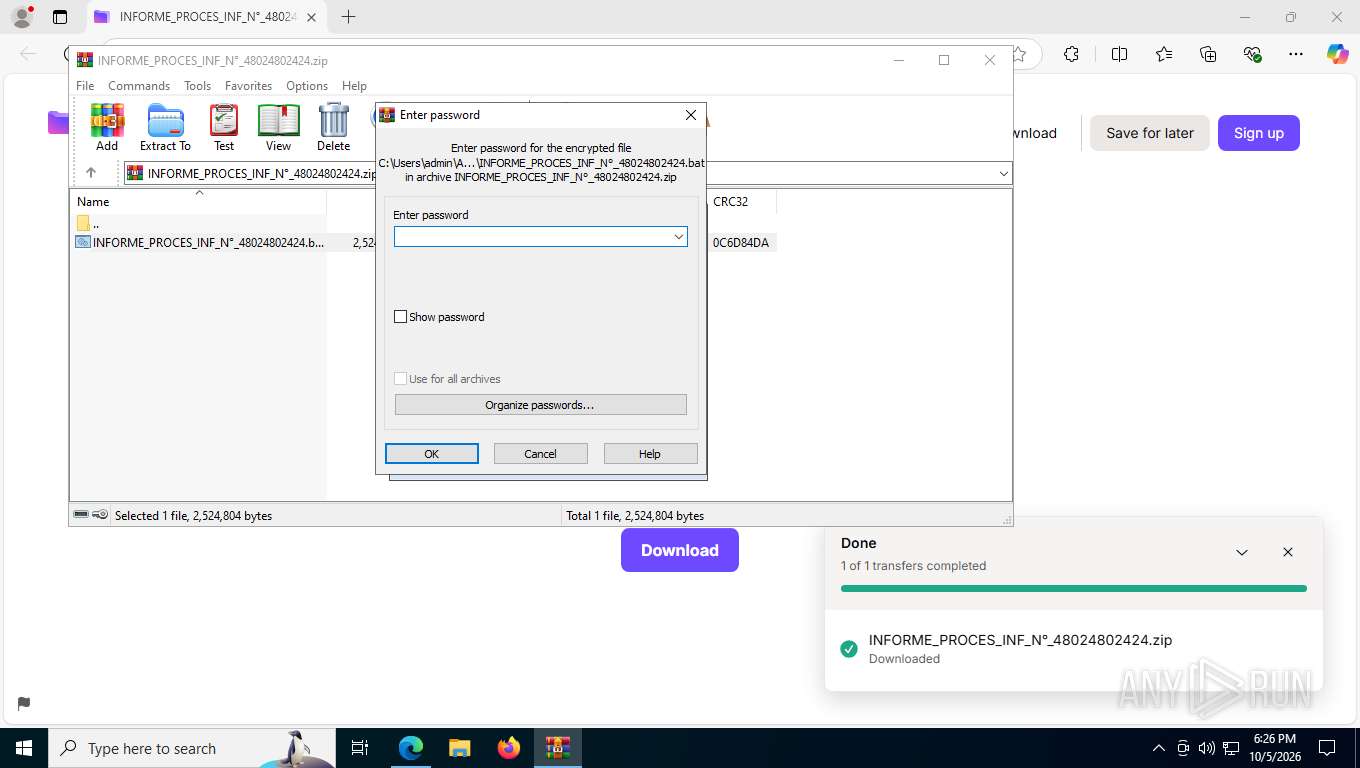This screenshot has width=1360, height=768.
Task: Open Edge collections icon
Action: pyautogui.click(x=1208, y=54)
